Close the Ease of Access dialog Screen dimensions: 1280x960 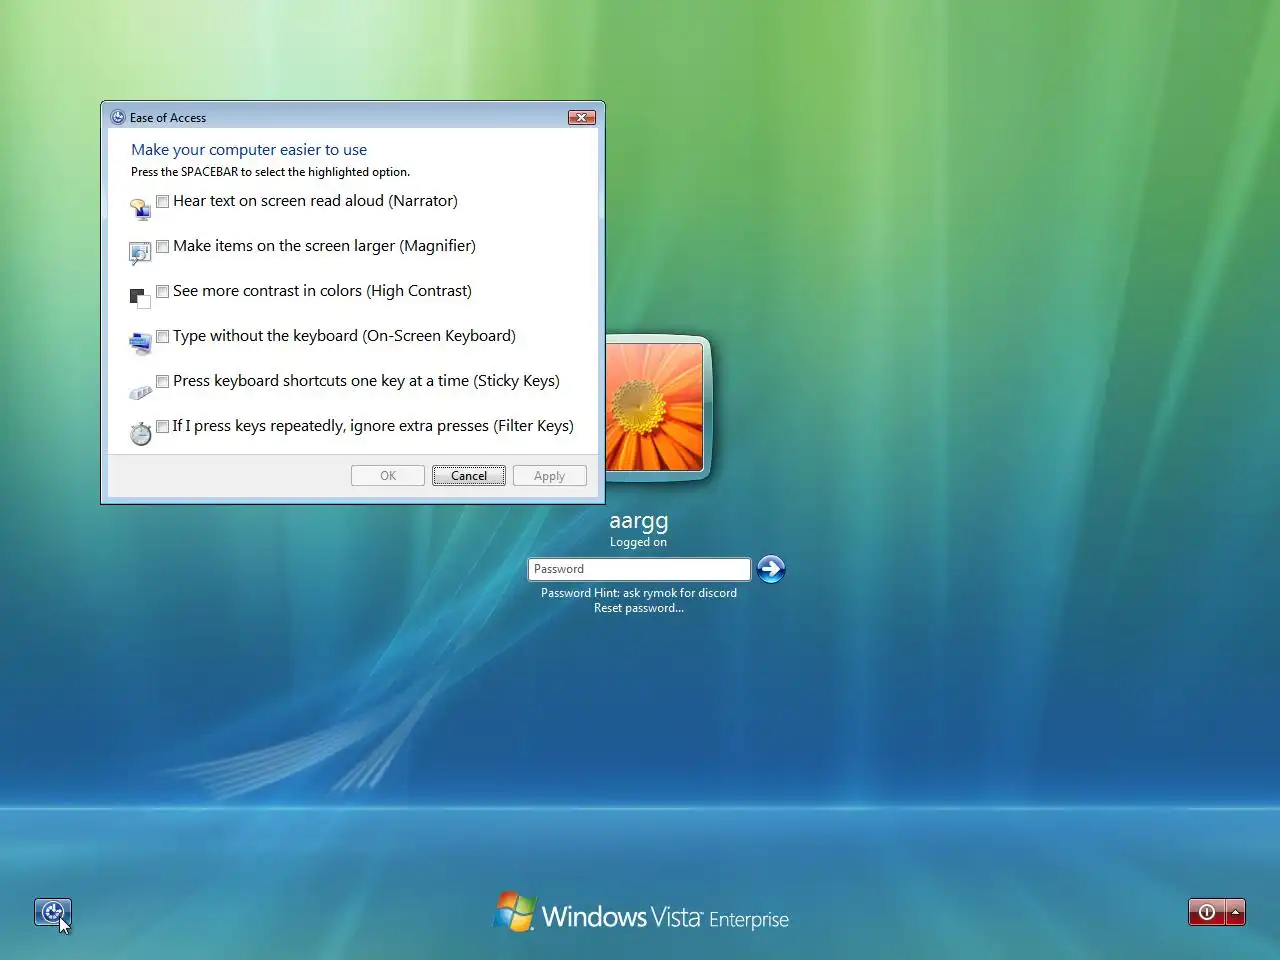tap(582, 117)
